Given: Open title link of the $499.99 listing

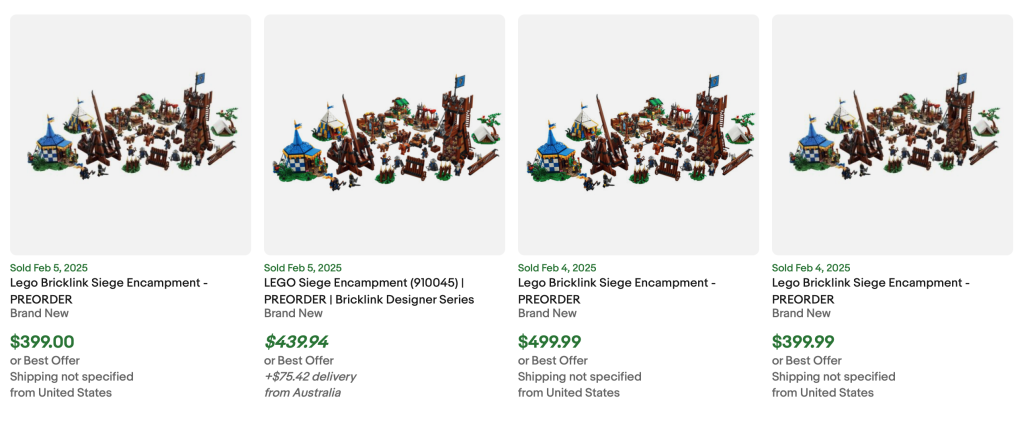Looking at the screenshot, I should point(617,291).
